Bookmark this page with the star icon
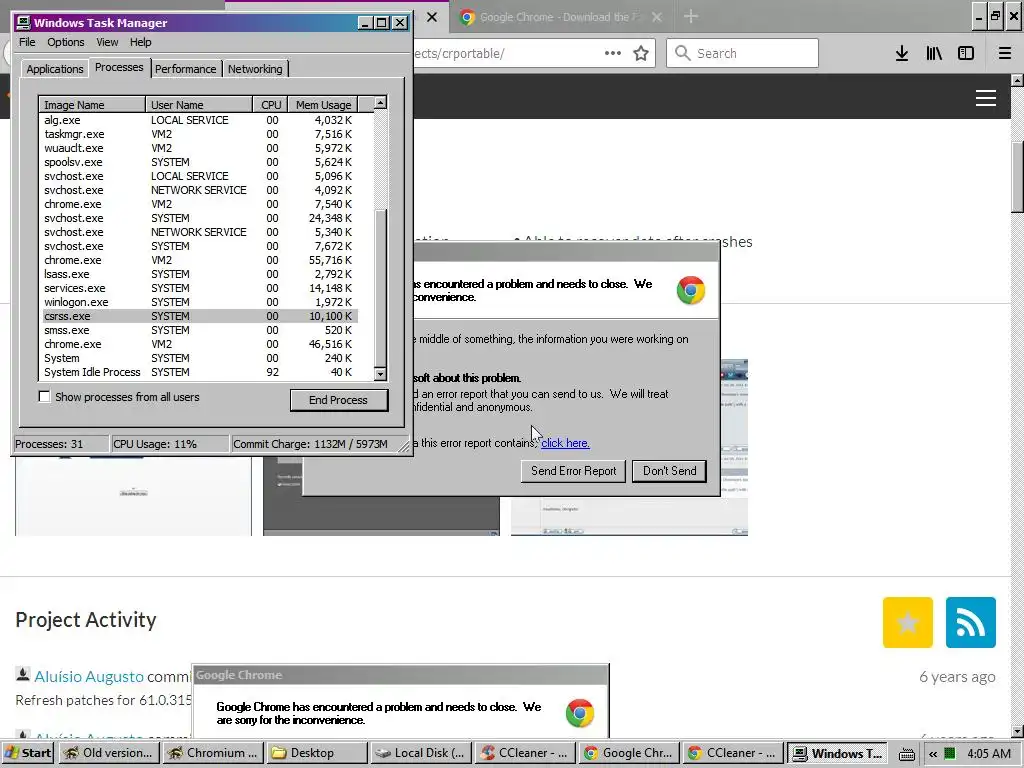 point(641,53)
